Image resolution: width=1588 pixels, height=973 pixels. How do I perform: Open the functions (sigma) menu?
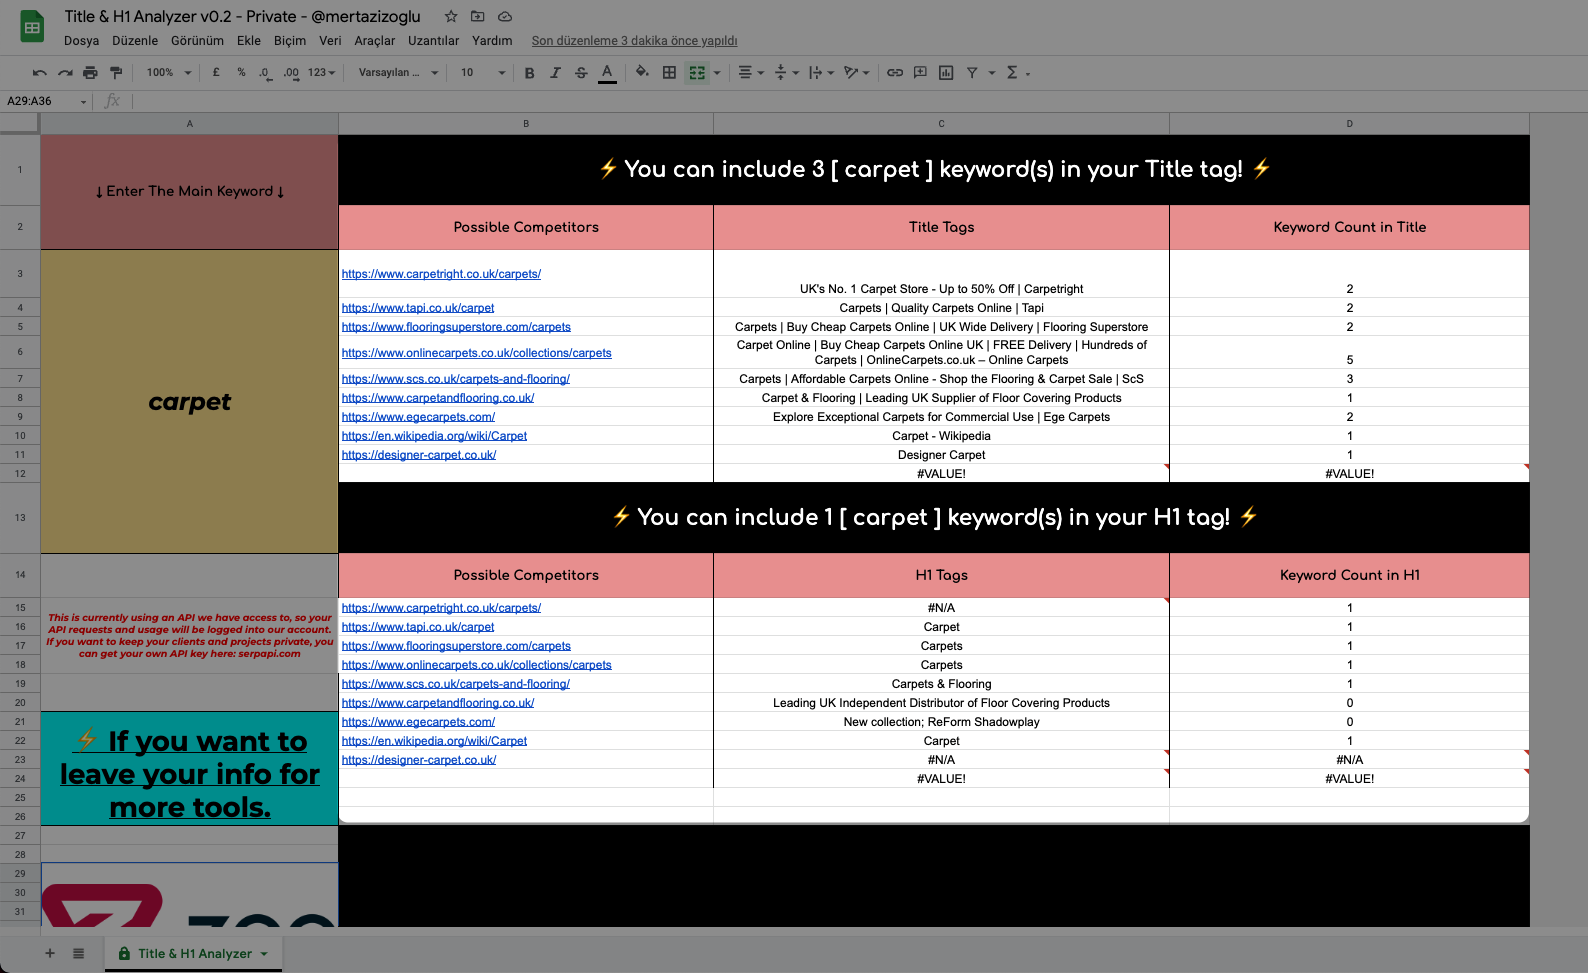[x=1017, y=72]
